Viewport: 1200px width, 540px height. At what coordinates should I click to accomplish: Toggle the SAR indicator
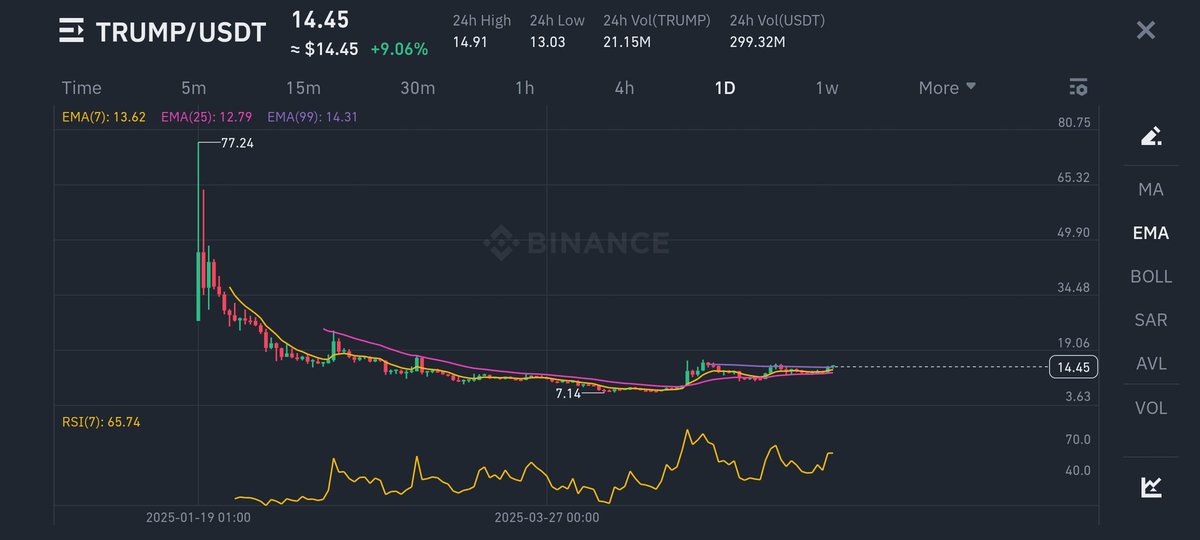tap(1151, 320)
